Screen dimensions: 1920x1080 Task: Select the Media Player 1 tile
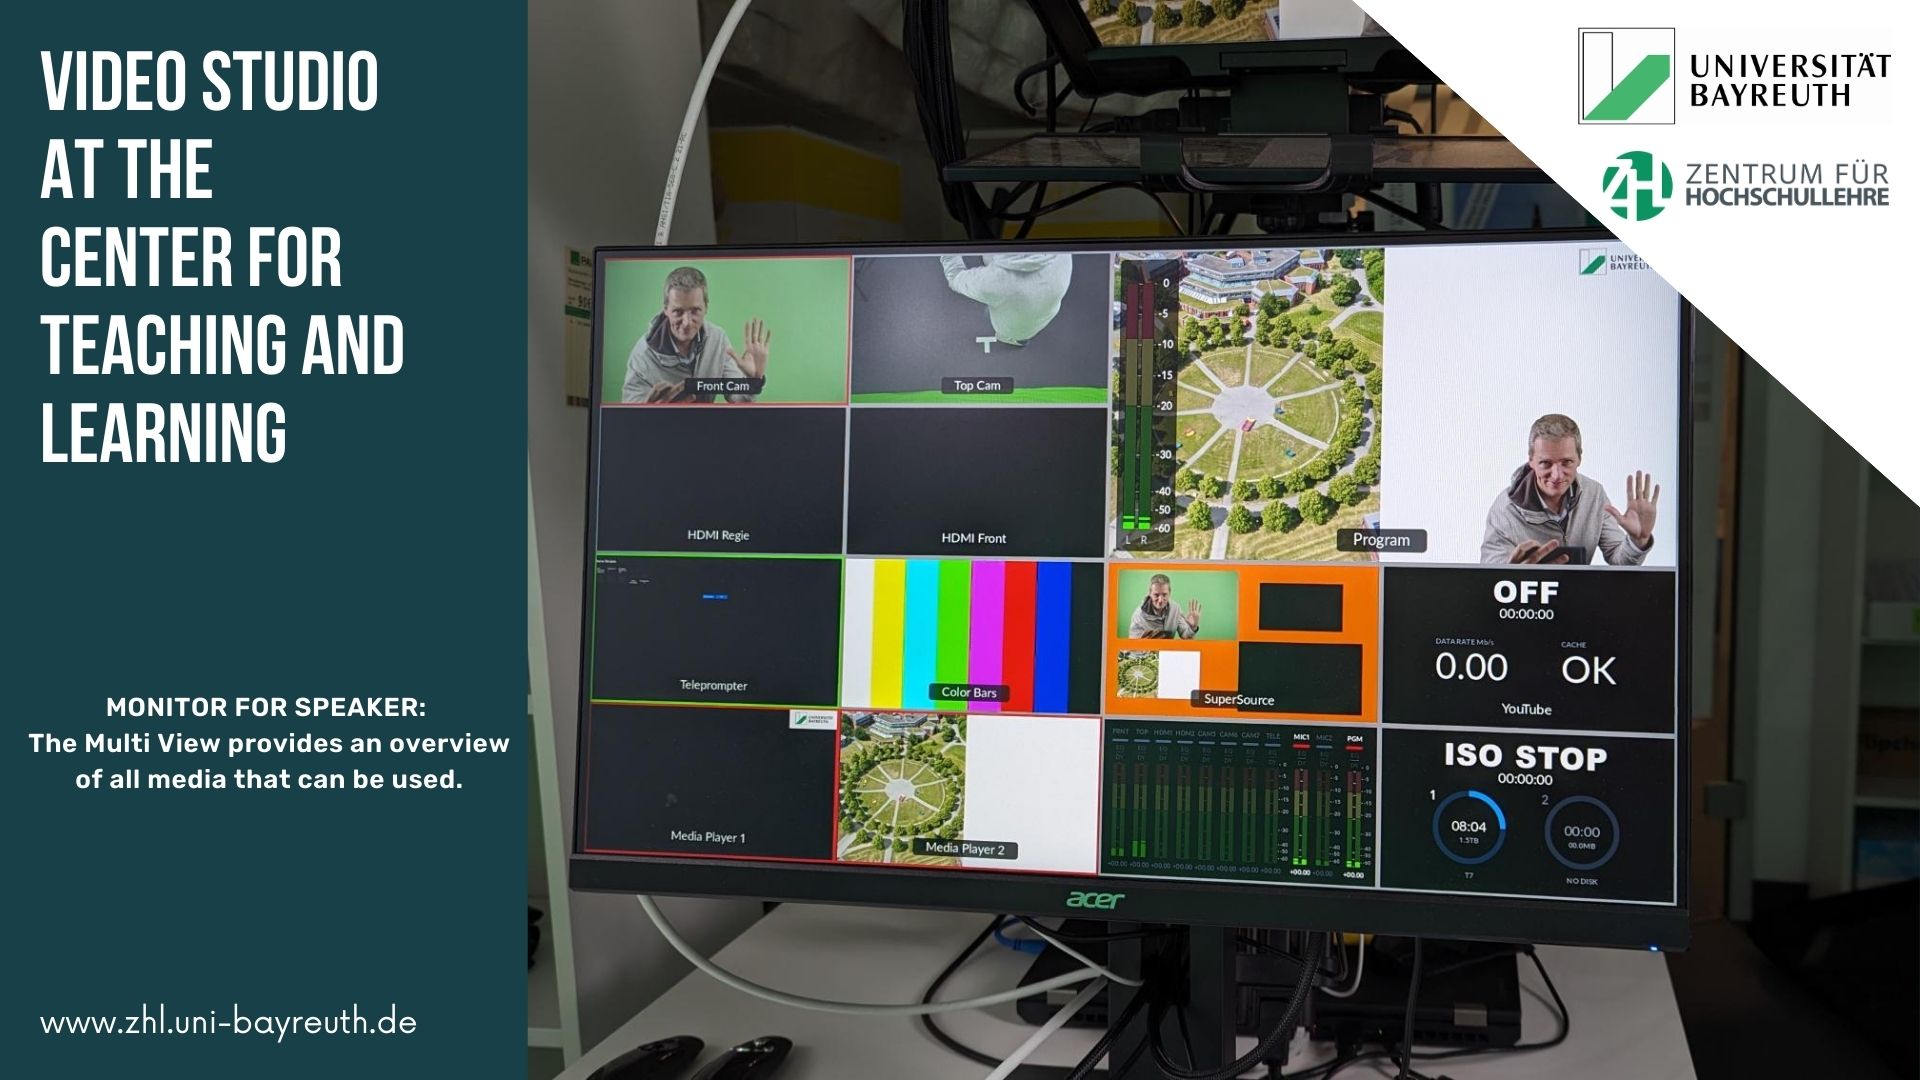tap(709, 783)
